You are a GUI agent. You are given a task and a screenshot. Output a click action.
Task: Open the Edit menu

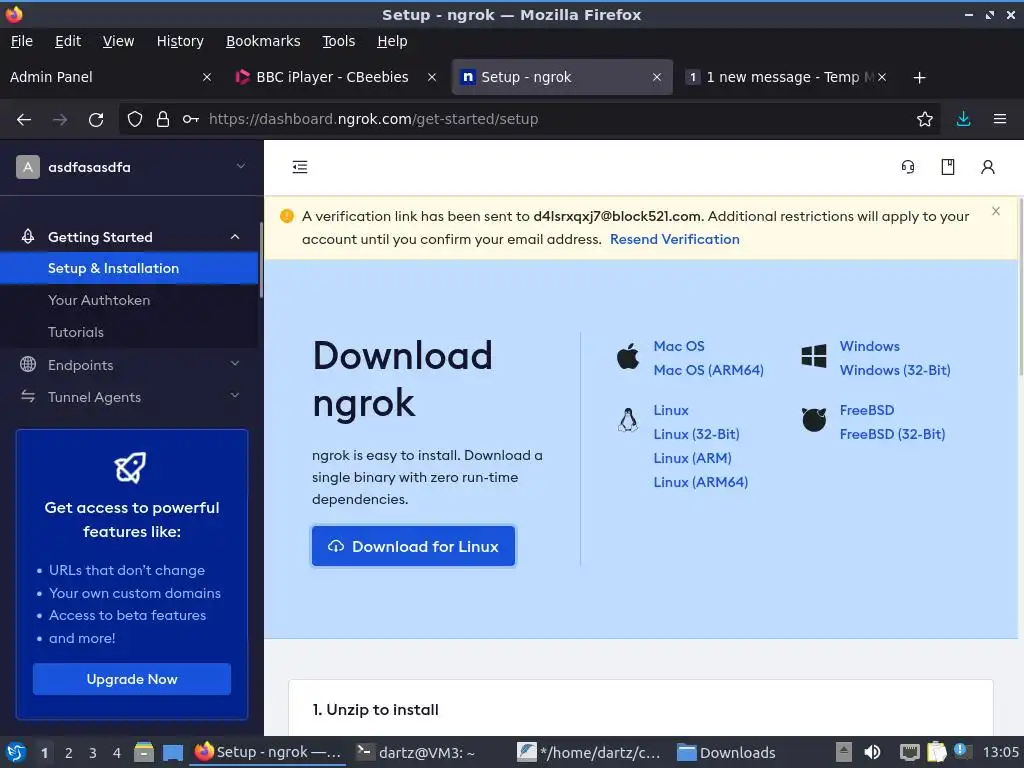(68, 41)
